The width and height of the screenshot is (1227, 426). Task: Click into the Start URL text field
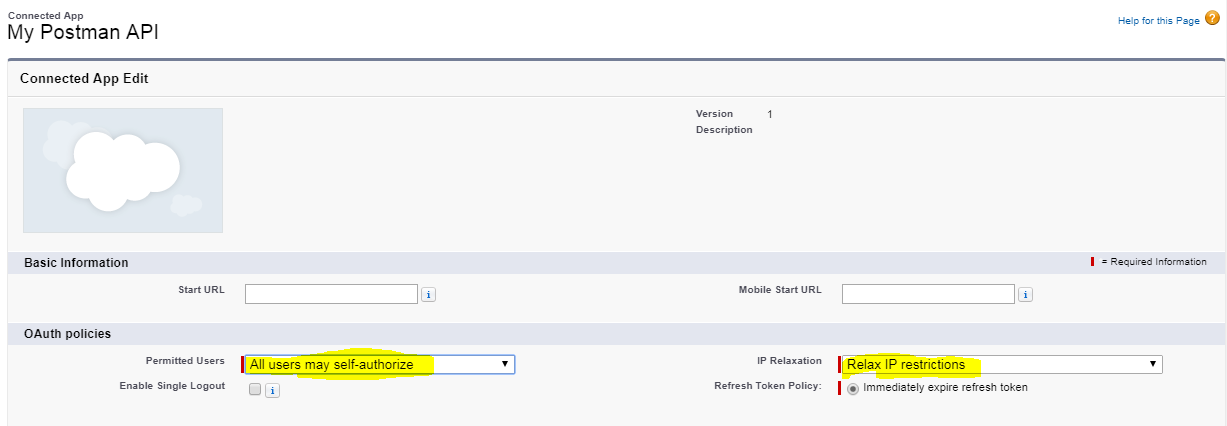331,294
